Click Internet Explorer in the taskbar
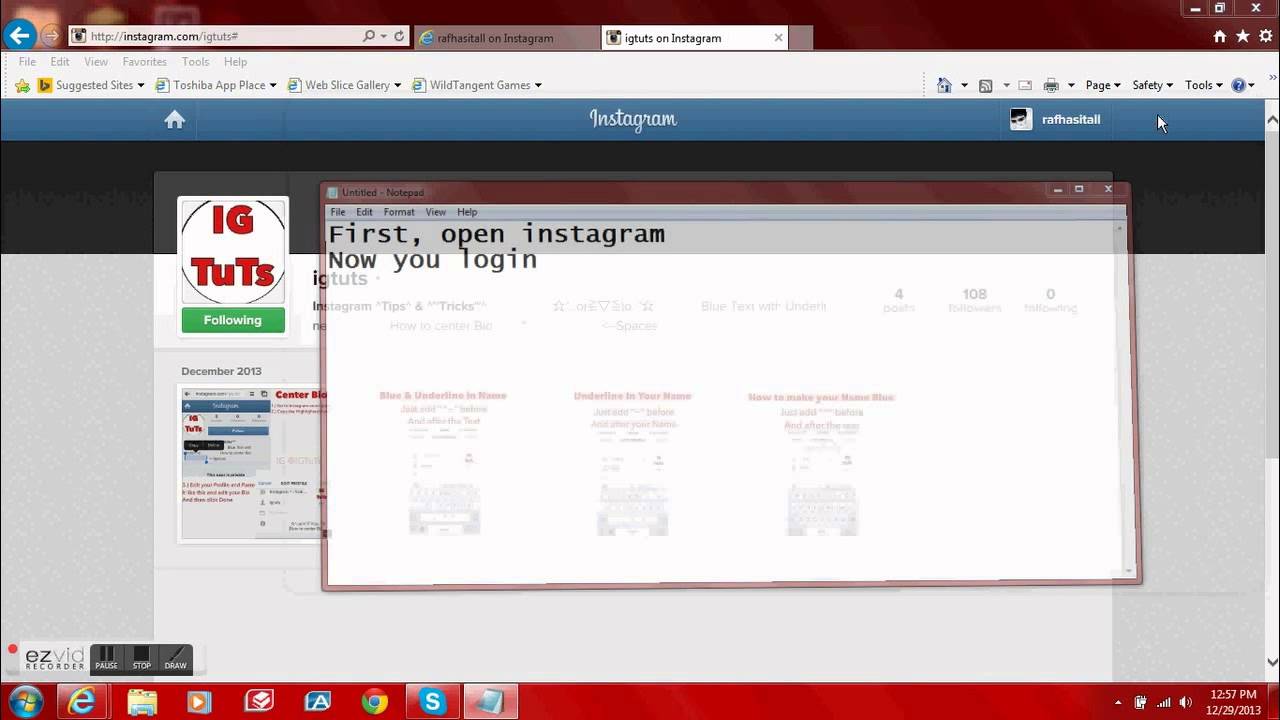This screenshot has width=1280, height=720. tap(81, 702)
